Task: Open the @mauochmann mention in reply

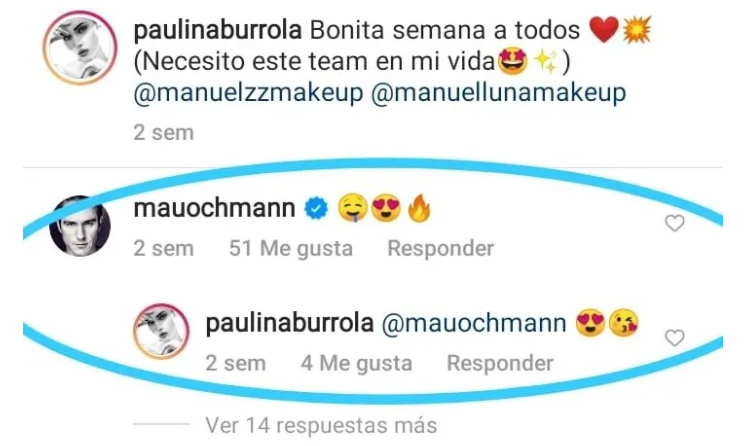Action: coord(474,324)
